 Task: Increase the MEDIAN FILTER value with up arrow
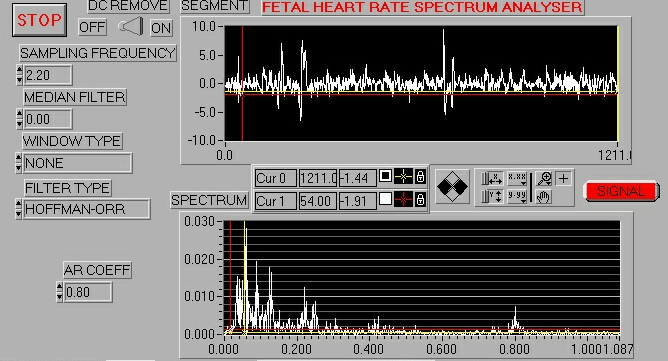click(19, 114)
